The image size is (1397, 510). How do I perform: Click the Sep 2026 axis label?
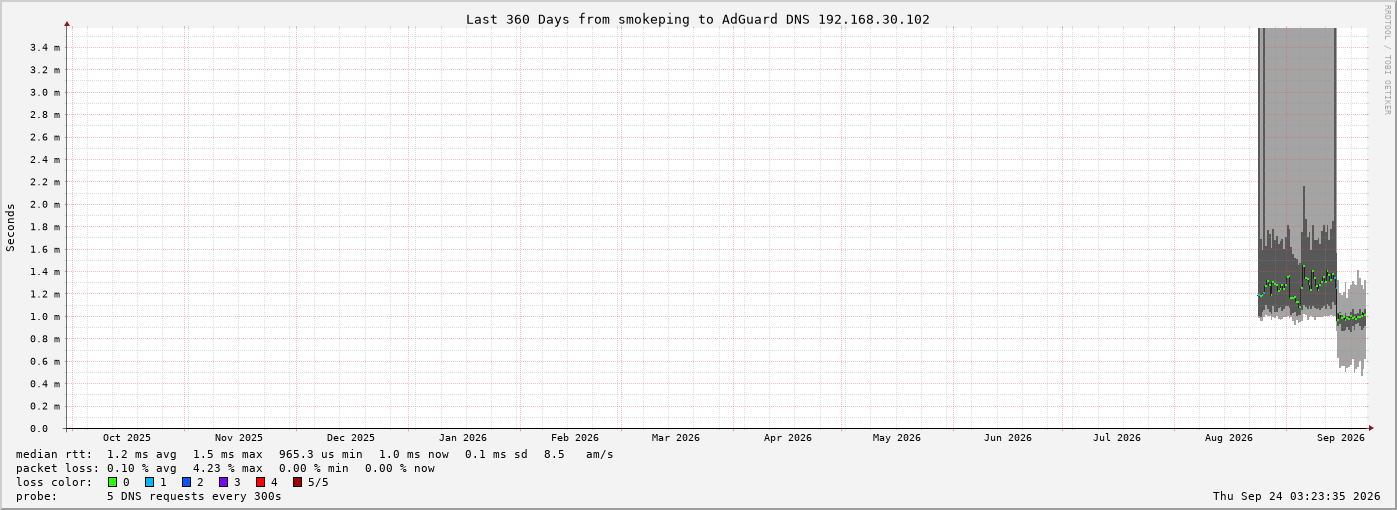(x=1341, y=437)
